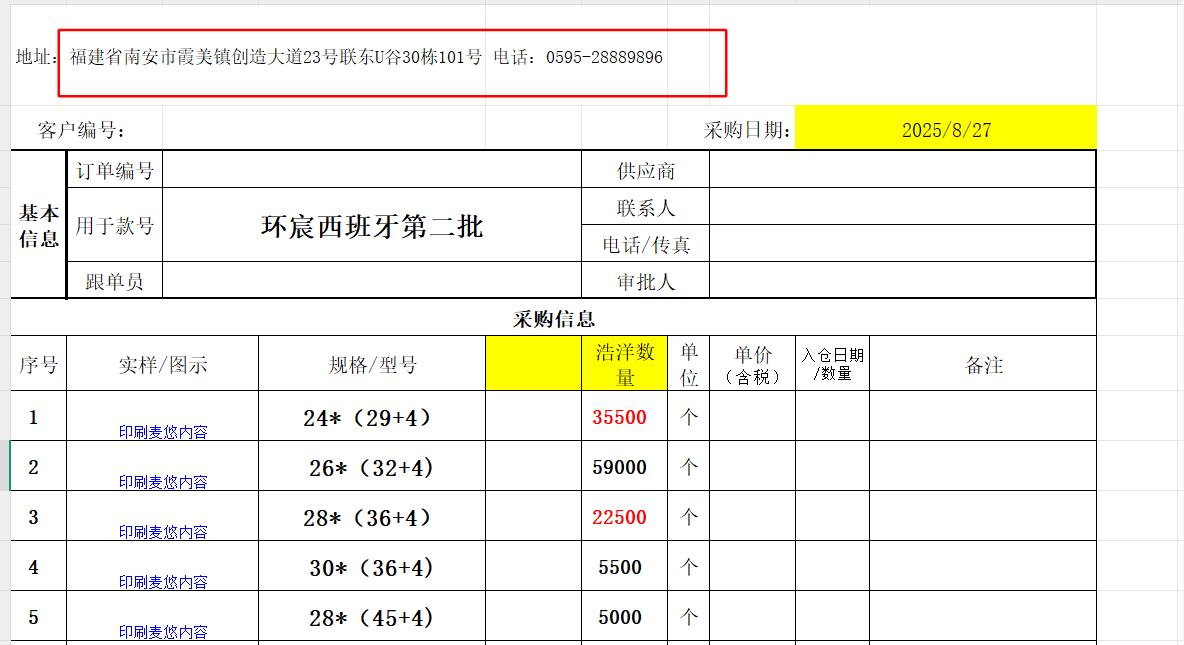Image resolution: width=1184 pixels, height=645 pixels.
Task: Click the 环宸西班牙第二批 style number cell
Action: click(371, 226)
